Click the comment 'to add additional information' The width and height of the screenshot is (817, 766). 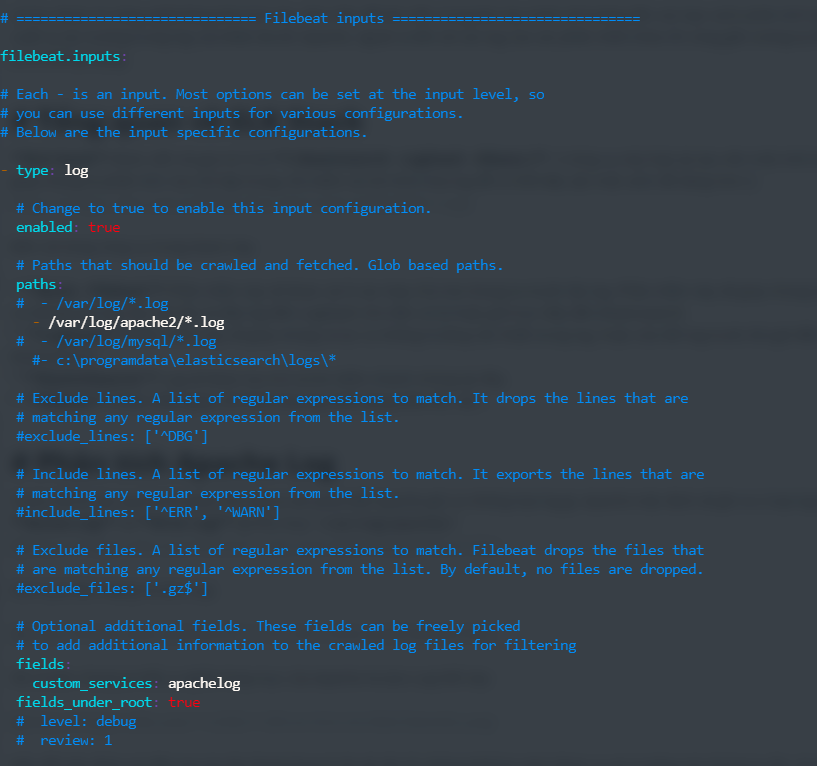click(296, 645)
